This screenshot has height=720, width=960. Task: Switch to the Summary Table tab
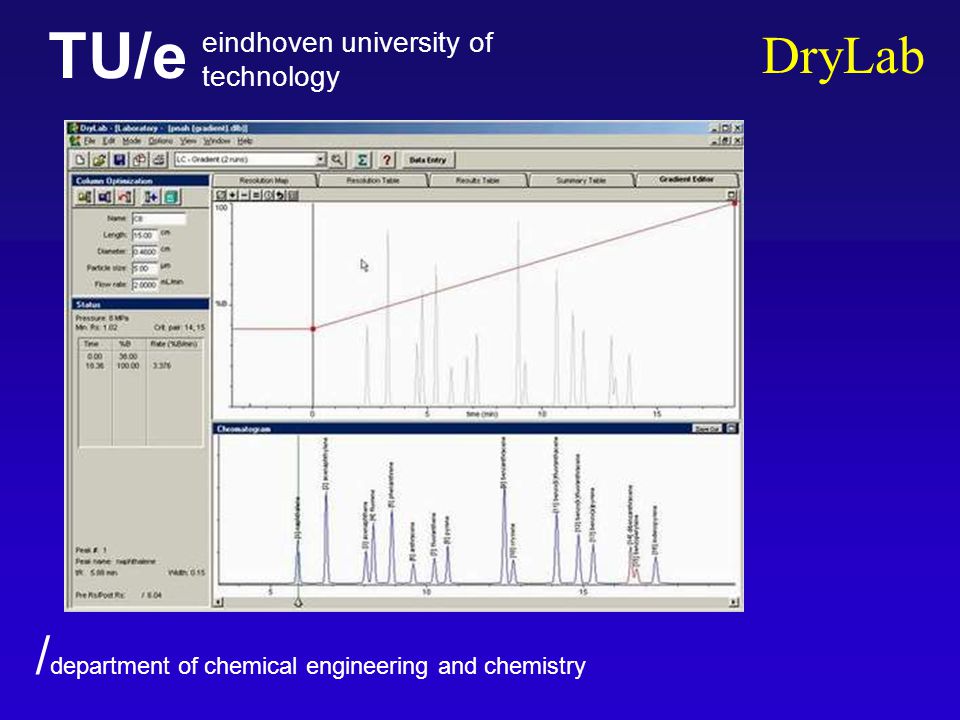point(580,181)
